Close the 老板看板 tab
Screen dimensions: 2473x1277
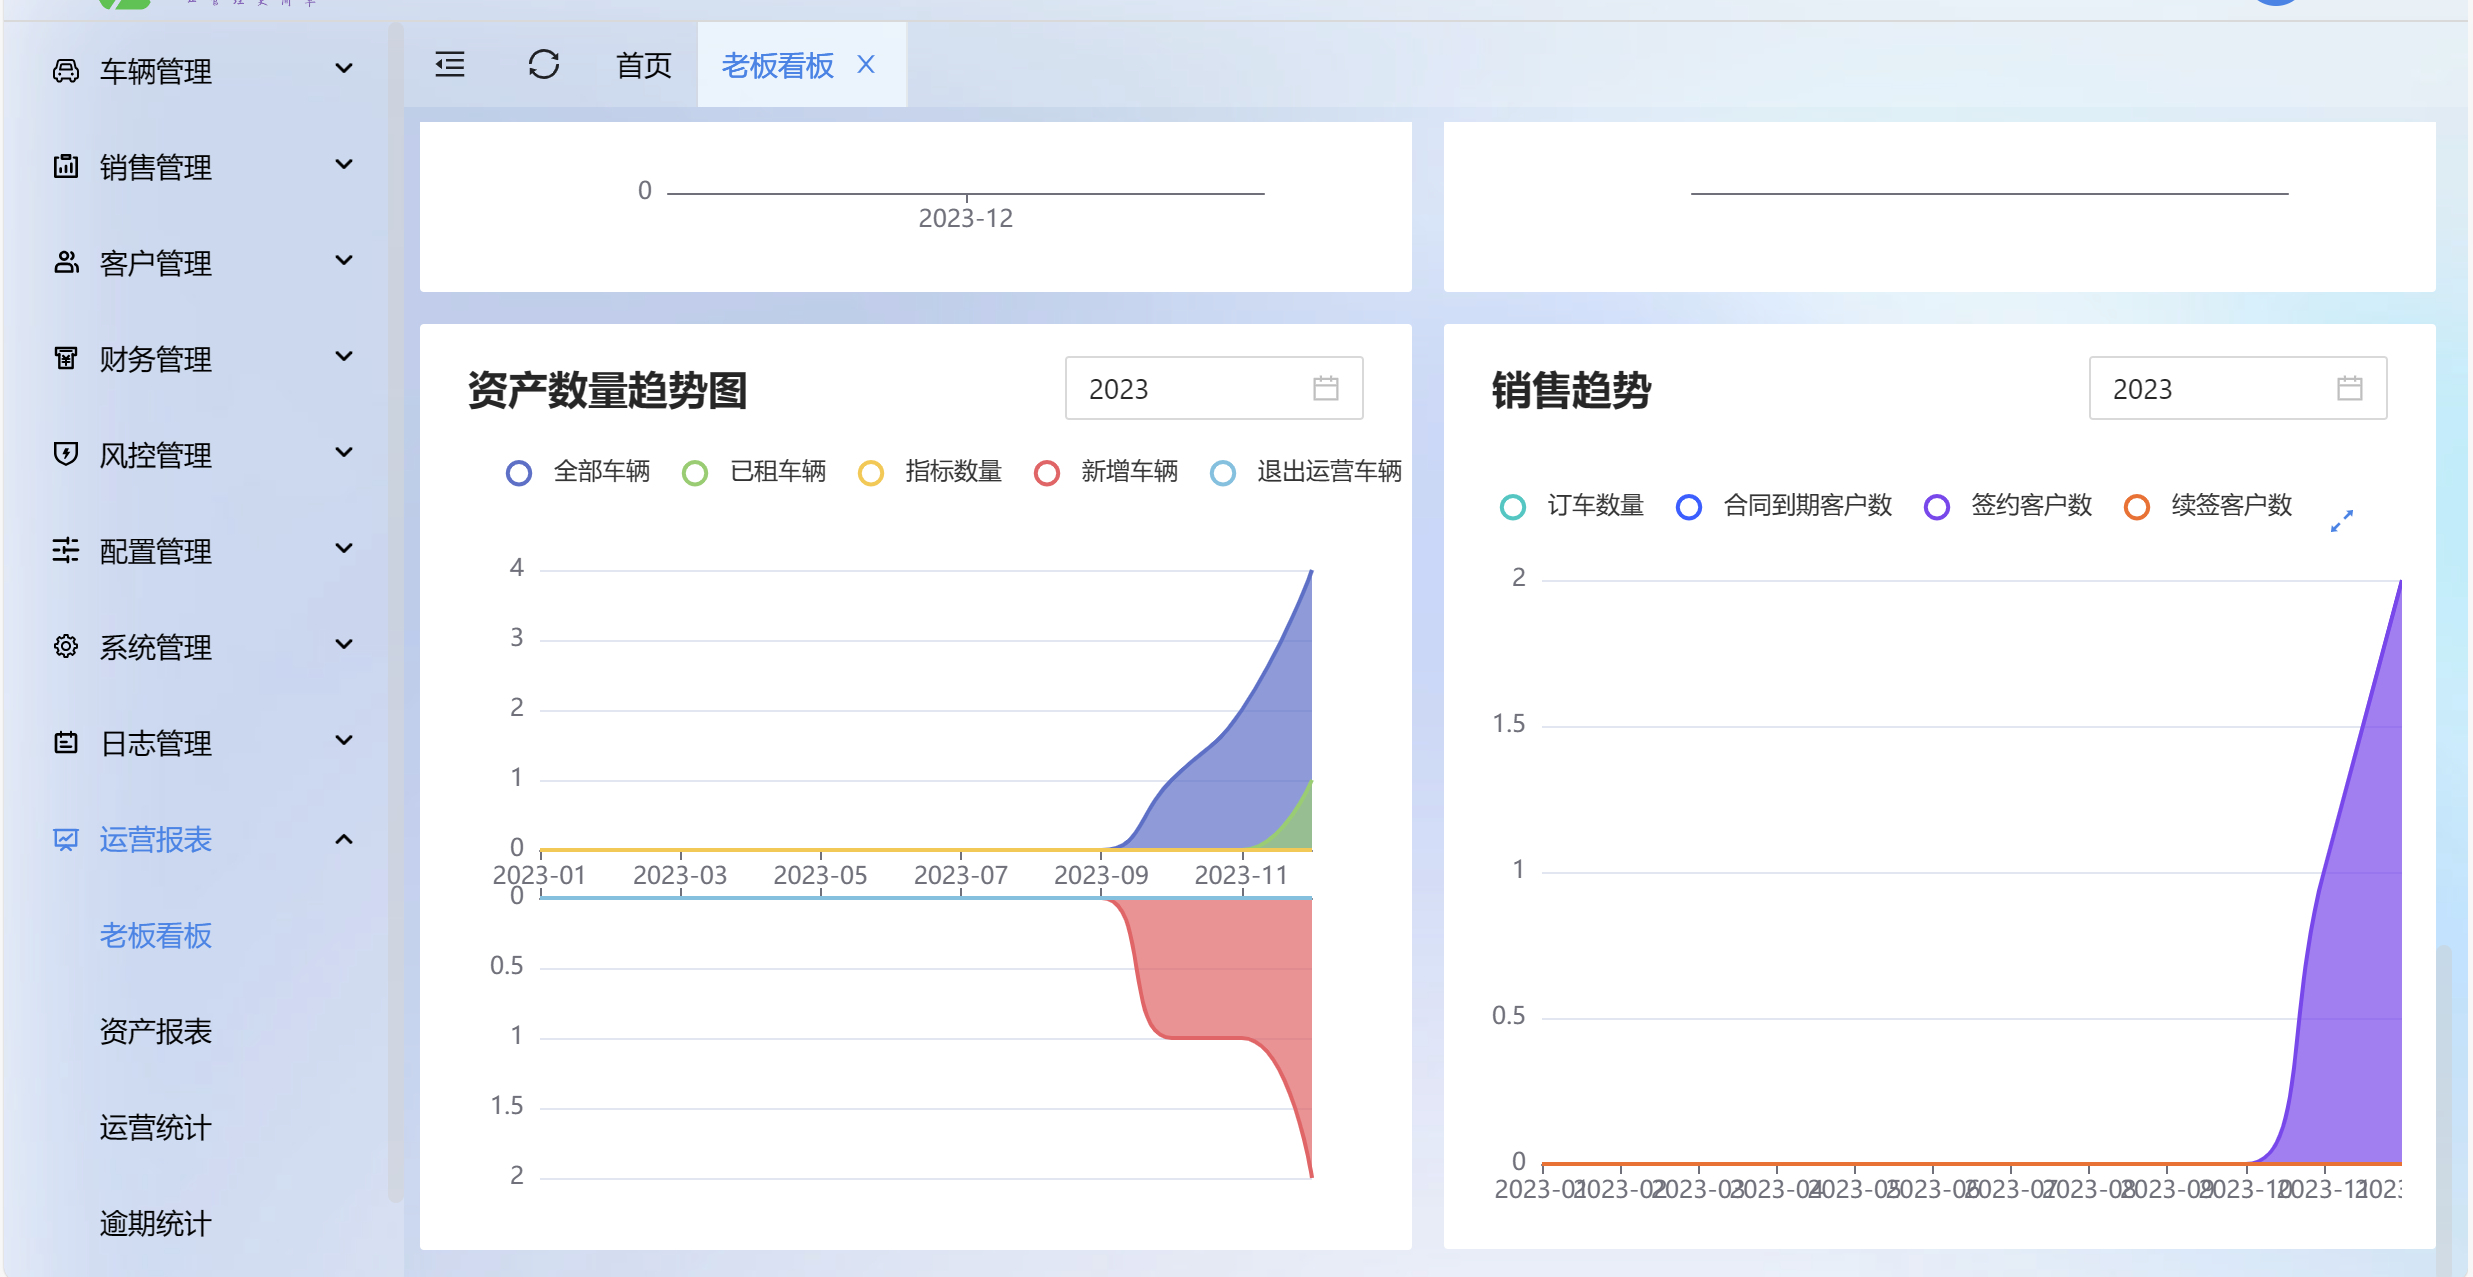click(x=866, y=65)
